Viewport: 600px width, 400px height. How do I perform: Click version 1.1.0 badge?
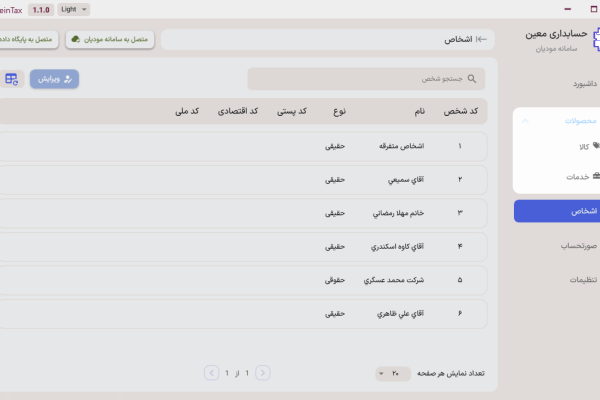coord(41,10)
